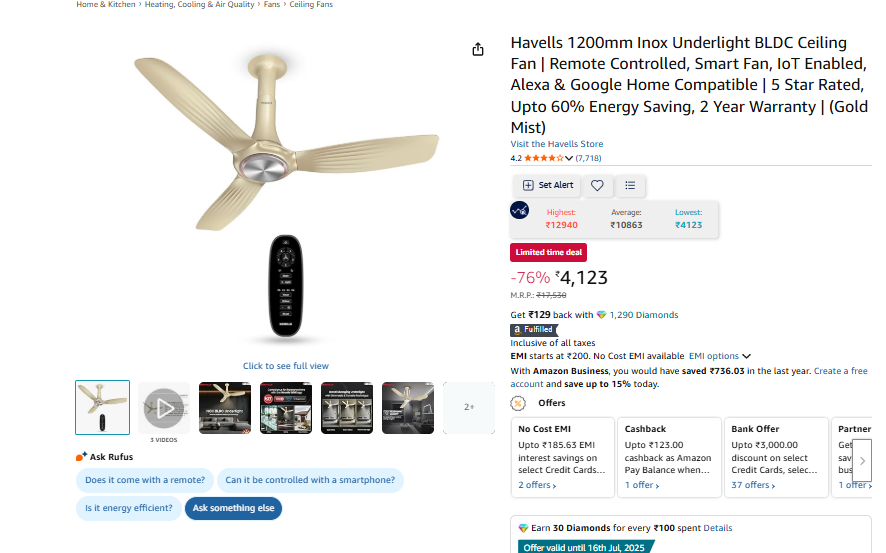
Task: Set a price alert
Action: point(548,185)
